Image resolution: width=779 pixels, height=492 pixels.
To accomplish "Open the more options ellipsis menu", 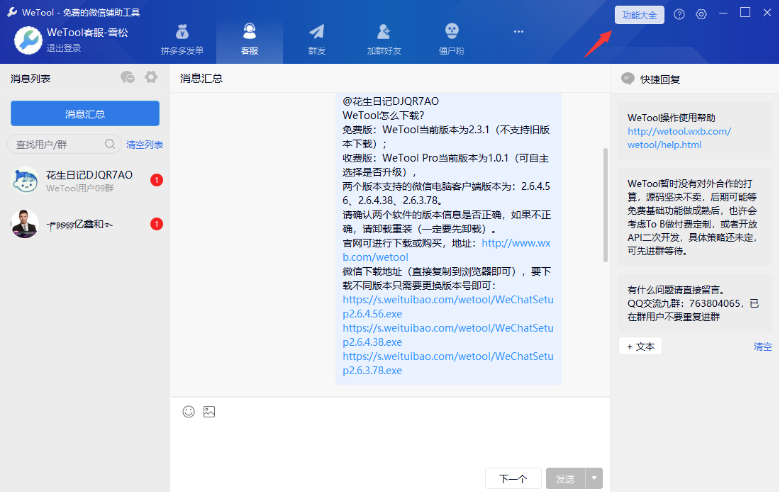I will (x=519, y=32).
